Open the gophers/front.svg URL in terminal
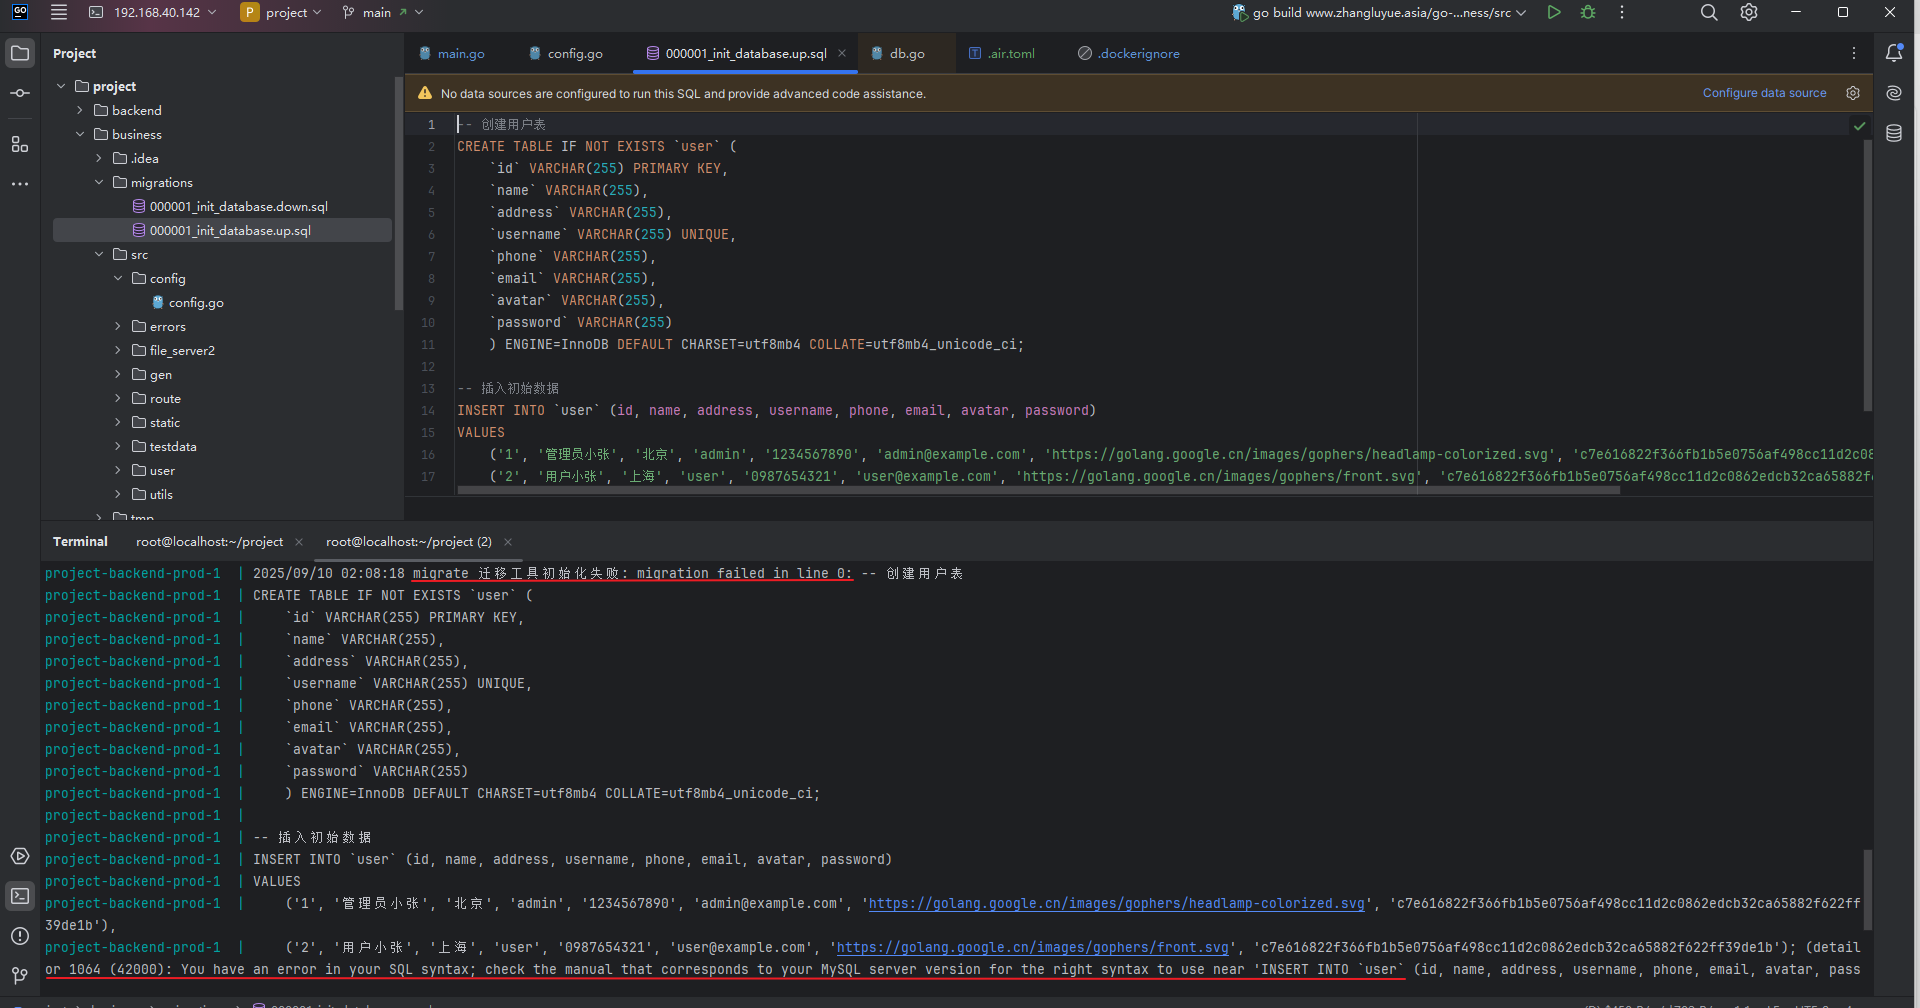1920x1008 pixels. point(1032,947)
